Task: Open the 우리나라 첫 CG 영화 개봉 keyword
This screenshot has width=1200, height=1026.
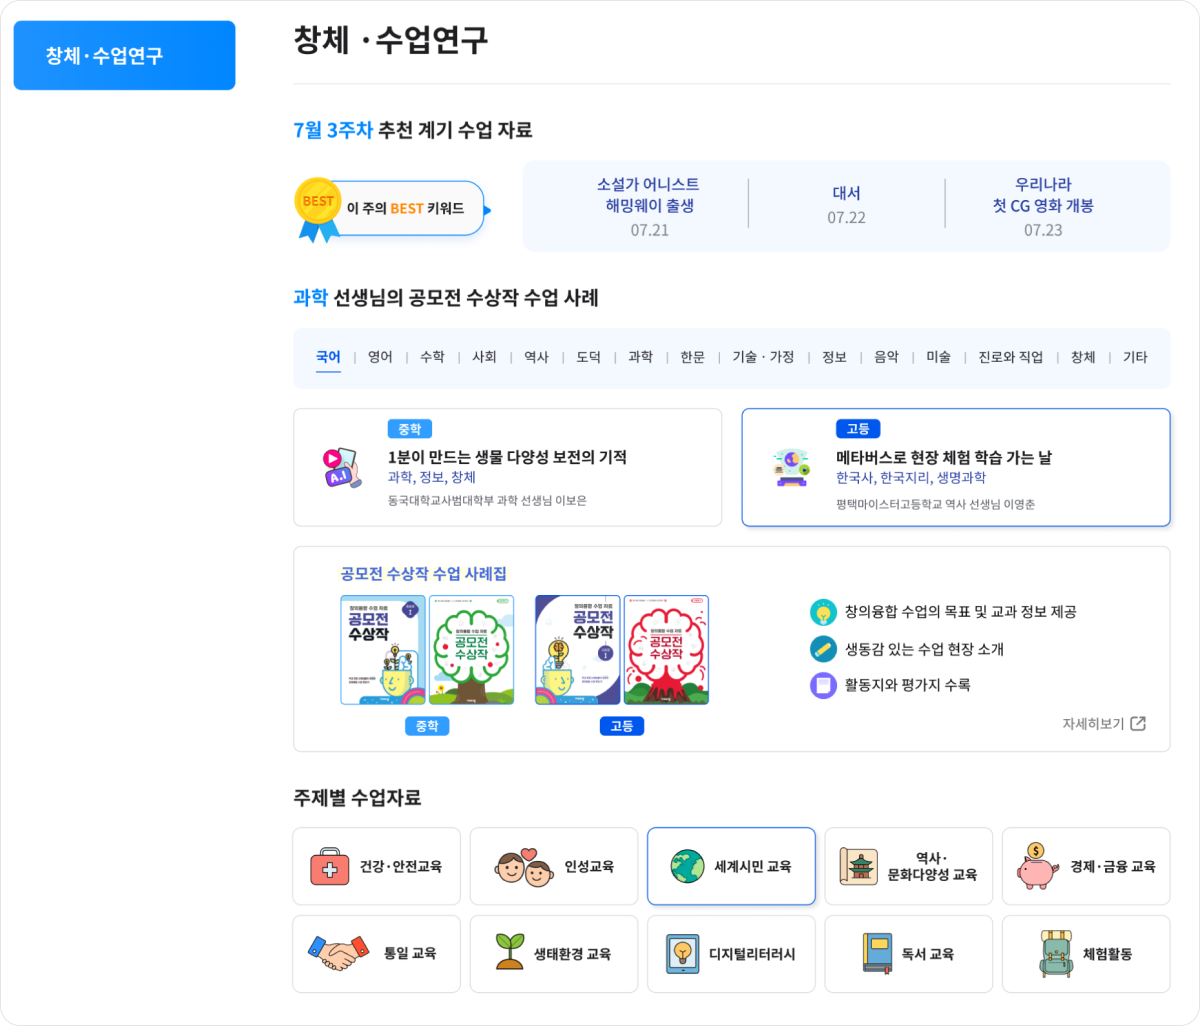Action: (x=1043, y=206)
